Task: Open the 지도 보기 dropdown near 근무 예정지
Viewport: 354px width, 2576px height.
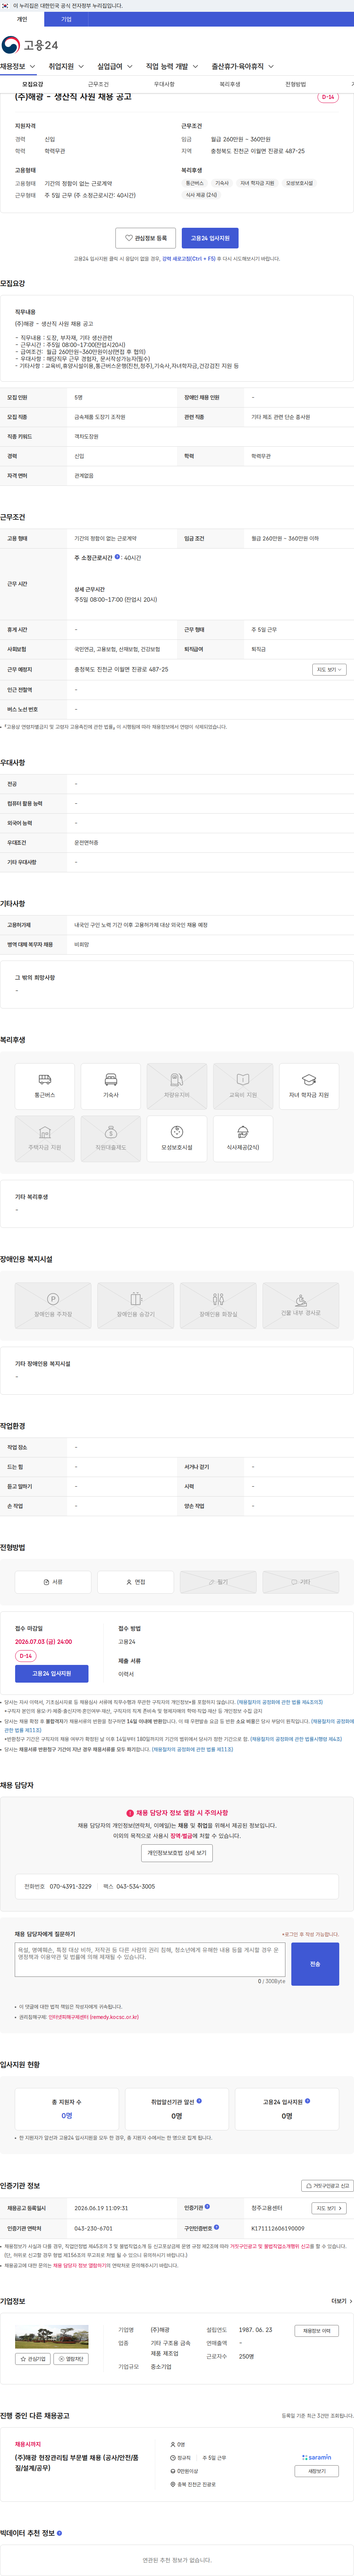Action: pyautogui.click(x=329, y=670)
